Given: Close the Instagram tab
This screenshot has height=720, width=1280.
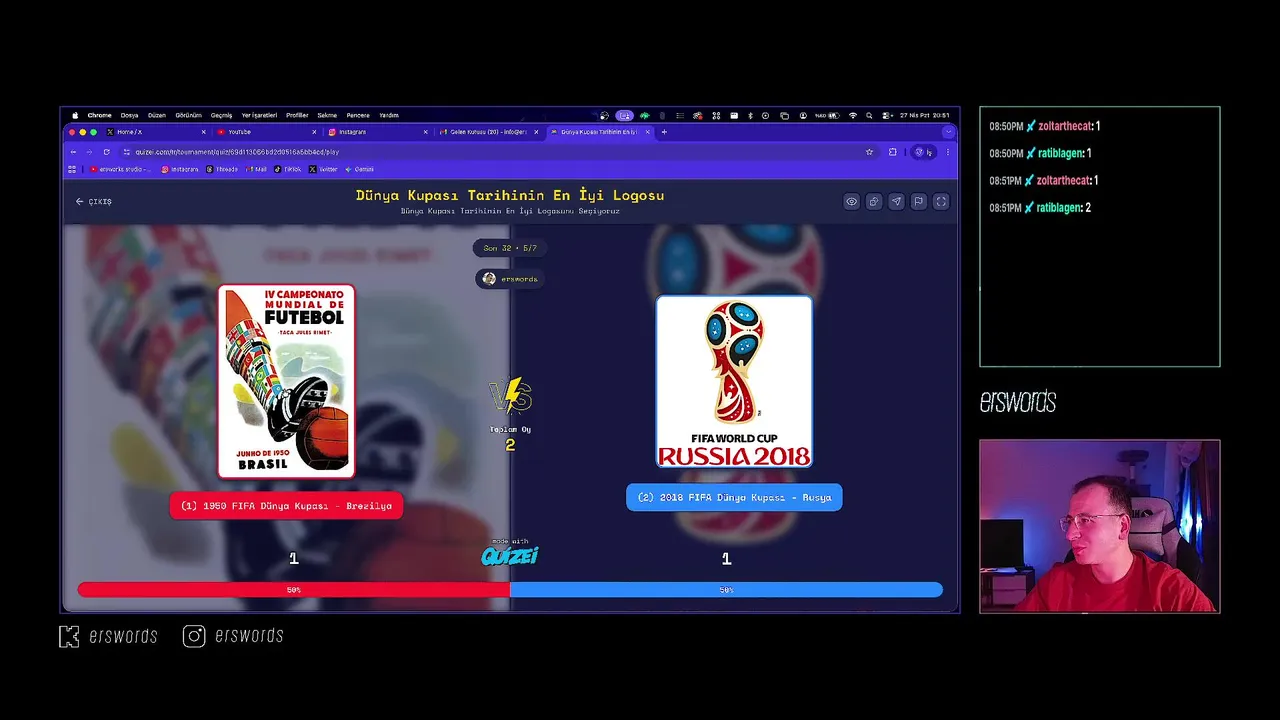Looking at the screenshot, I should pos(425,132).
